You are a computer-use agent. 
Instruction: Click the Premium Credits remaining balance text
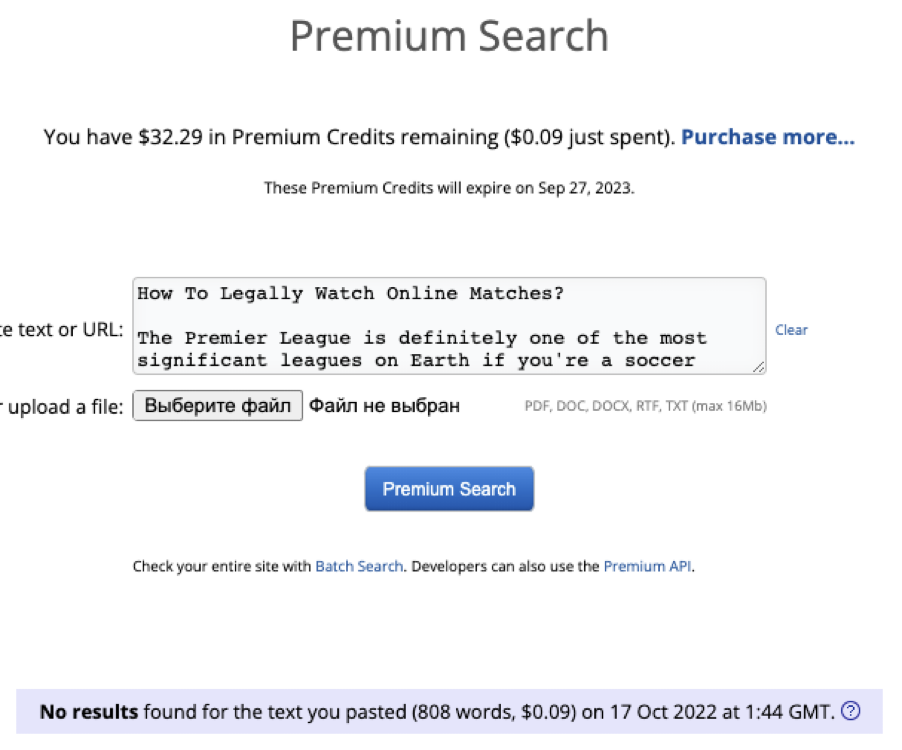point(360,137)
